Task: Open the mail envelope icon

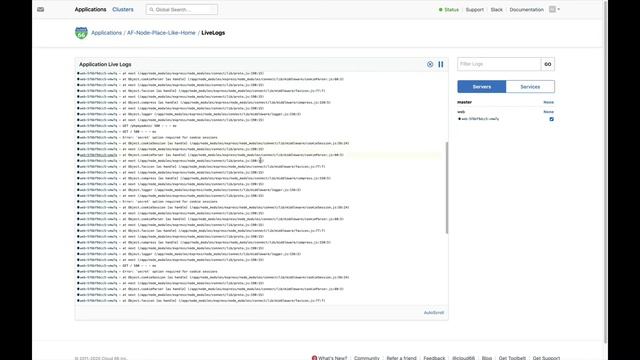Action: coord(40,9)
